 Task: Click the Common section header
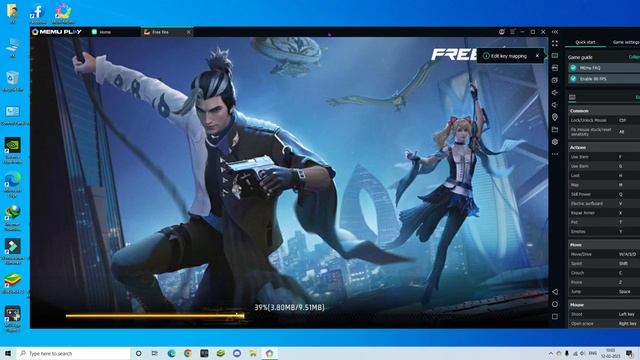(604, 111)
